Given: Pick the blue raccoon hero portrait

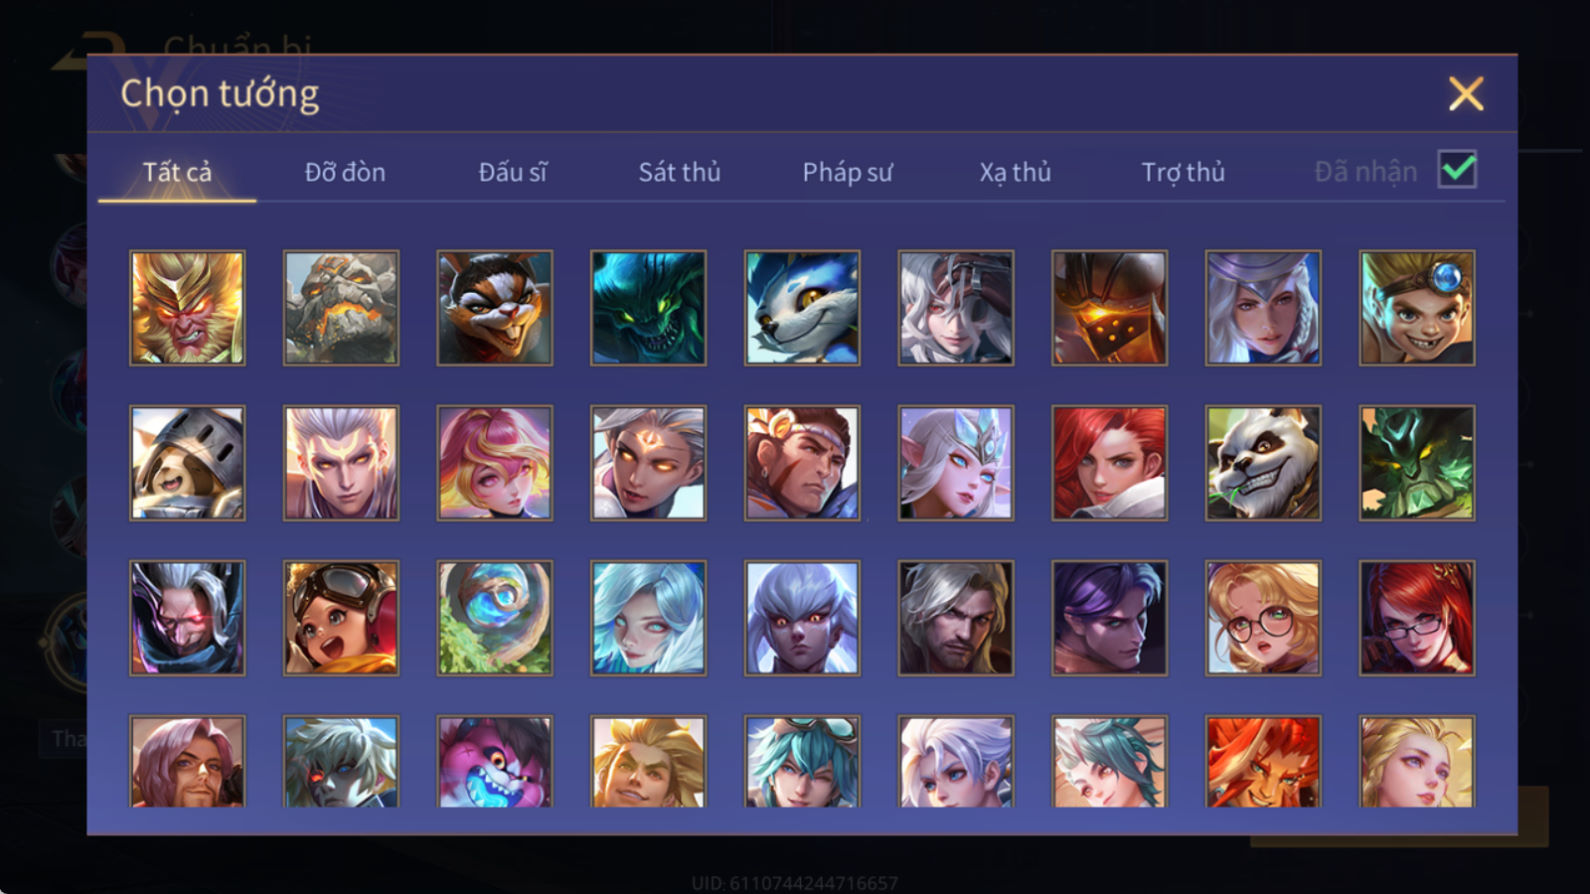Looking at the screenshot, I should [x=802, y=308].
